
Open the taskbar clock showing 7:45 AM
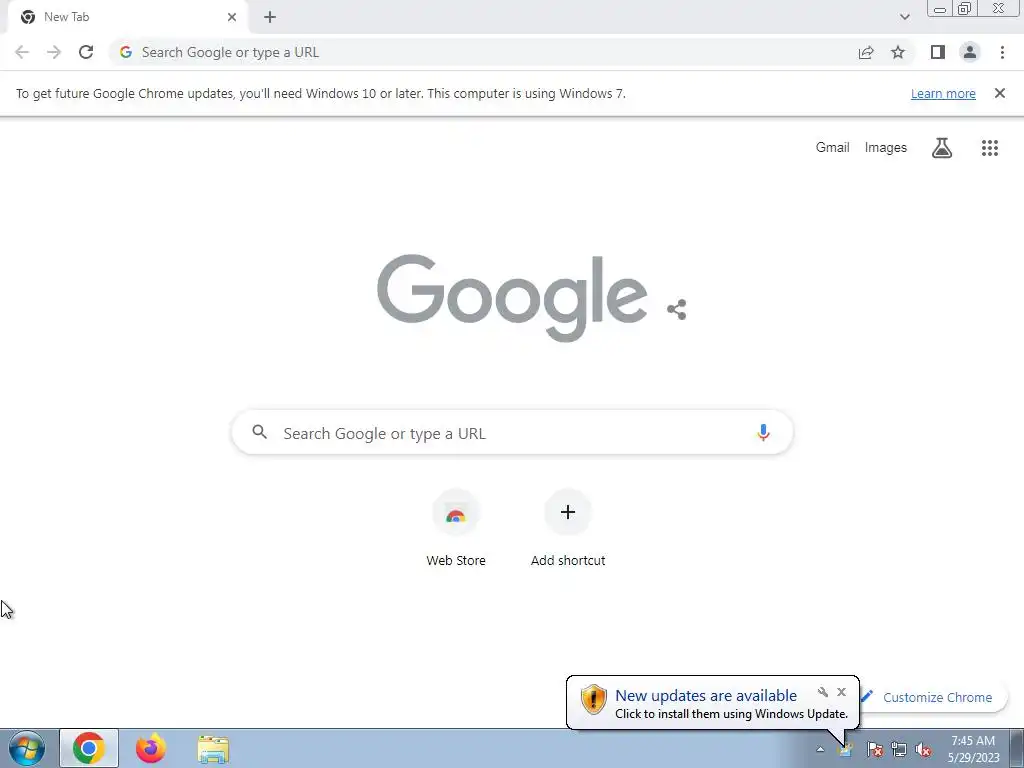pos(973,749)
